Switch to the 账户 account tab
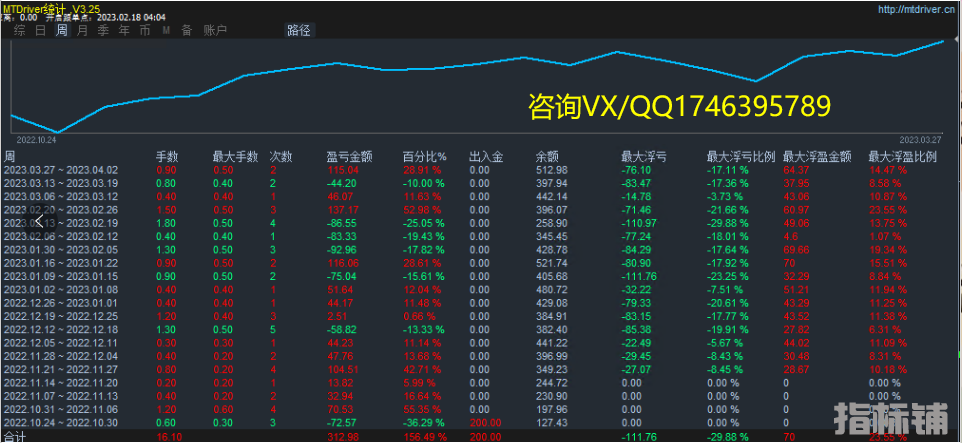962x443 pixels. [x=214, y=30]
